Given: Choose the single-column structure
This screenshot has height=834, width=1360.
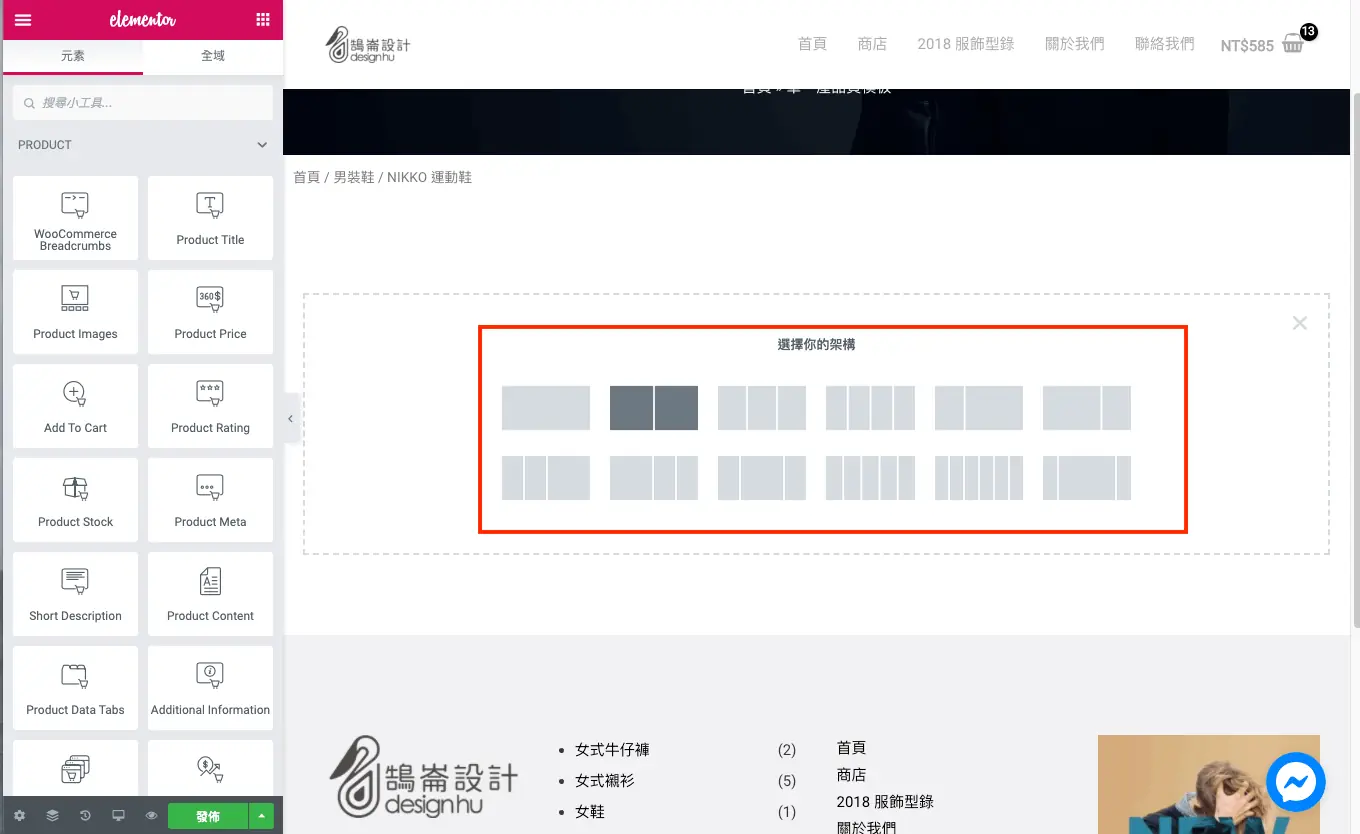Looking at the screenshot, I should [546, 408].
